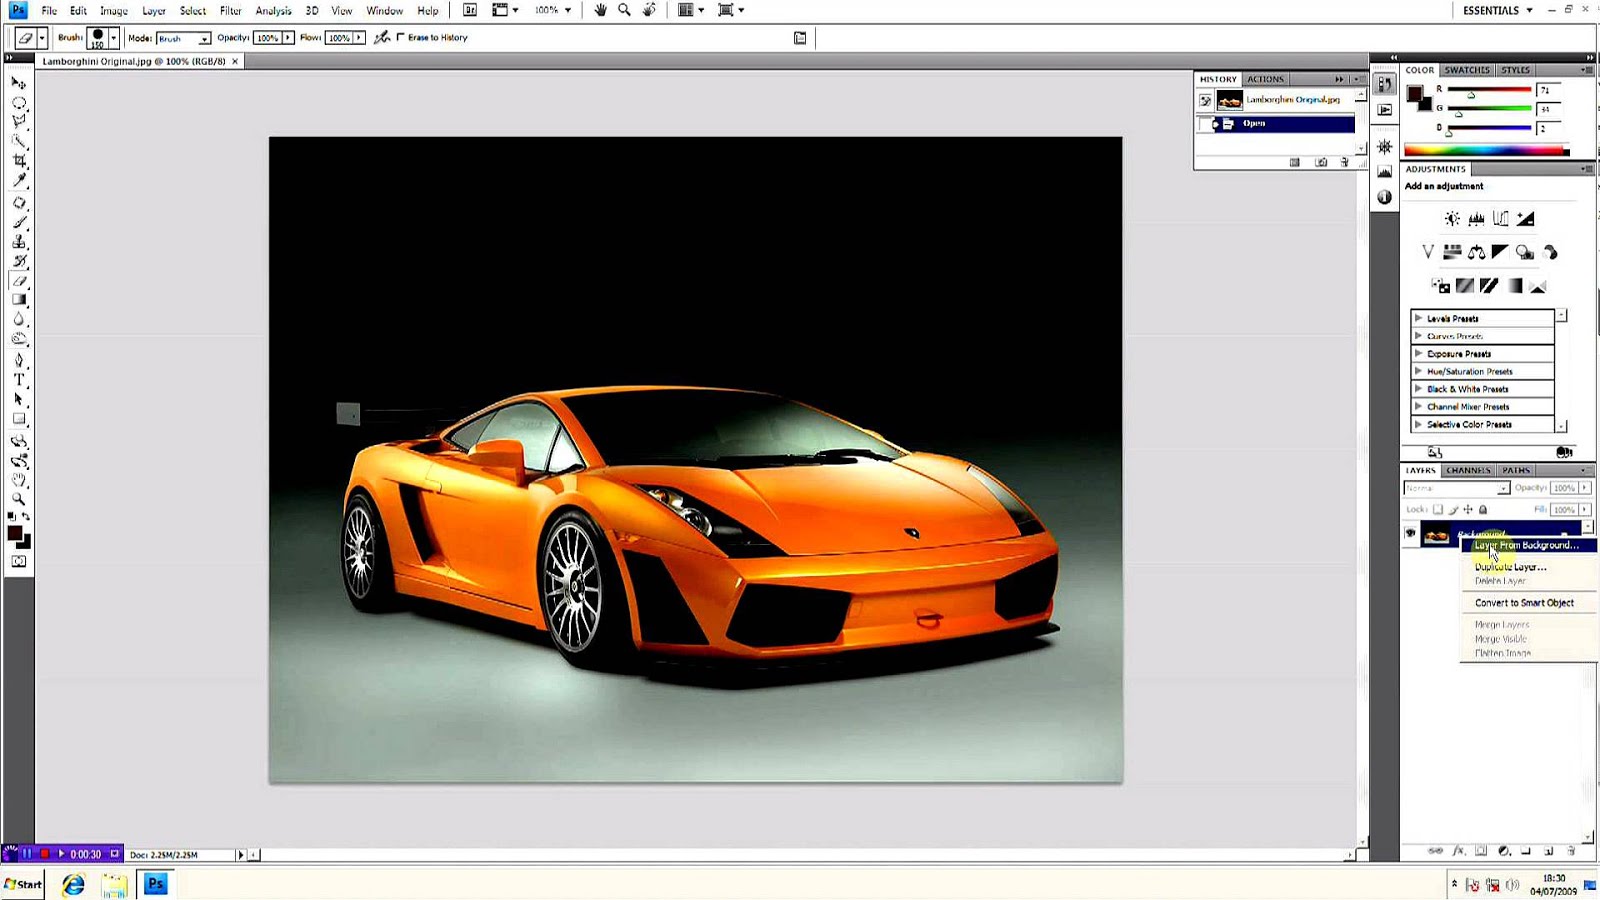Launch Adobe Bridge from the top bar
This screenshot has width=1600, height=900.
point(470,10)
